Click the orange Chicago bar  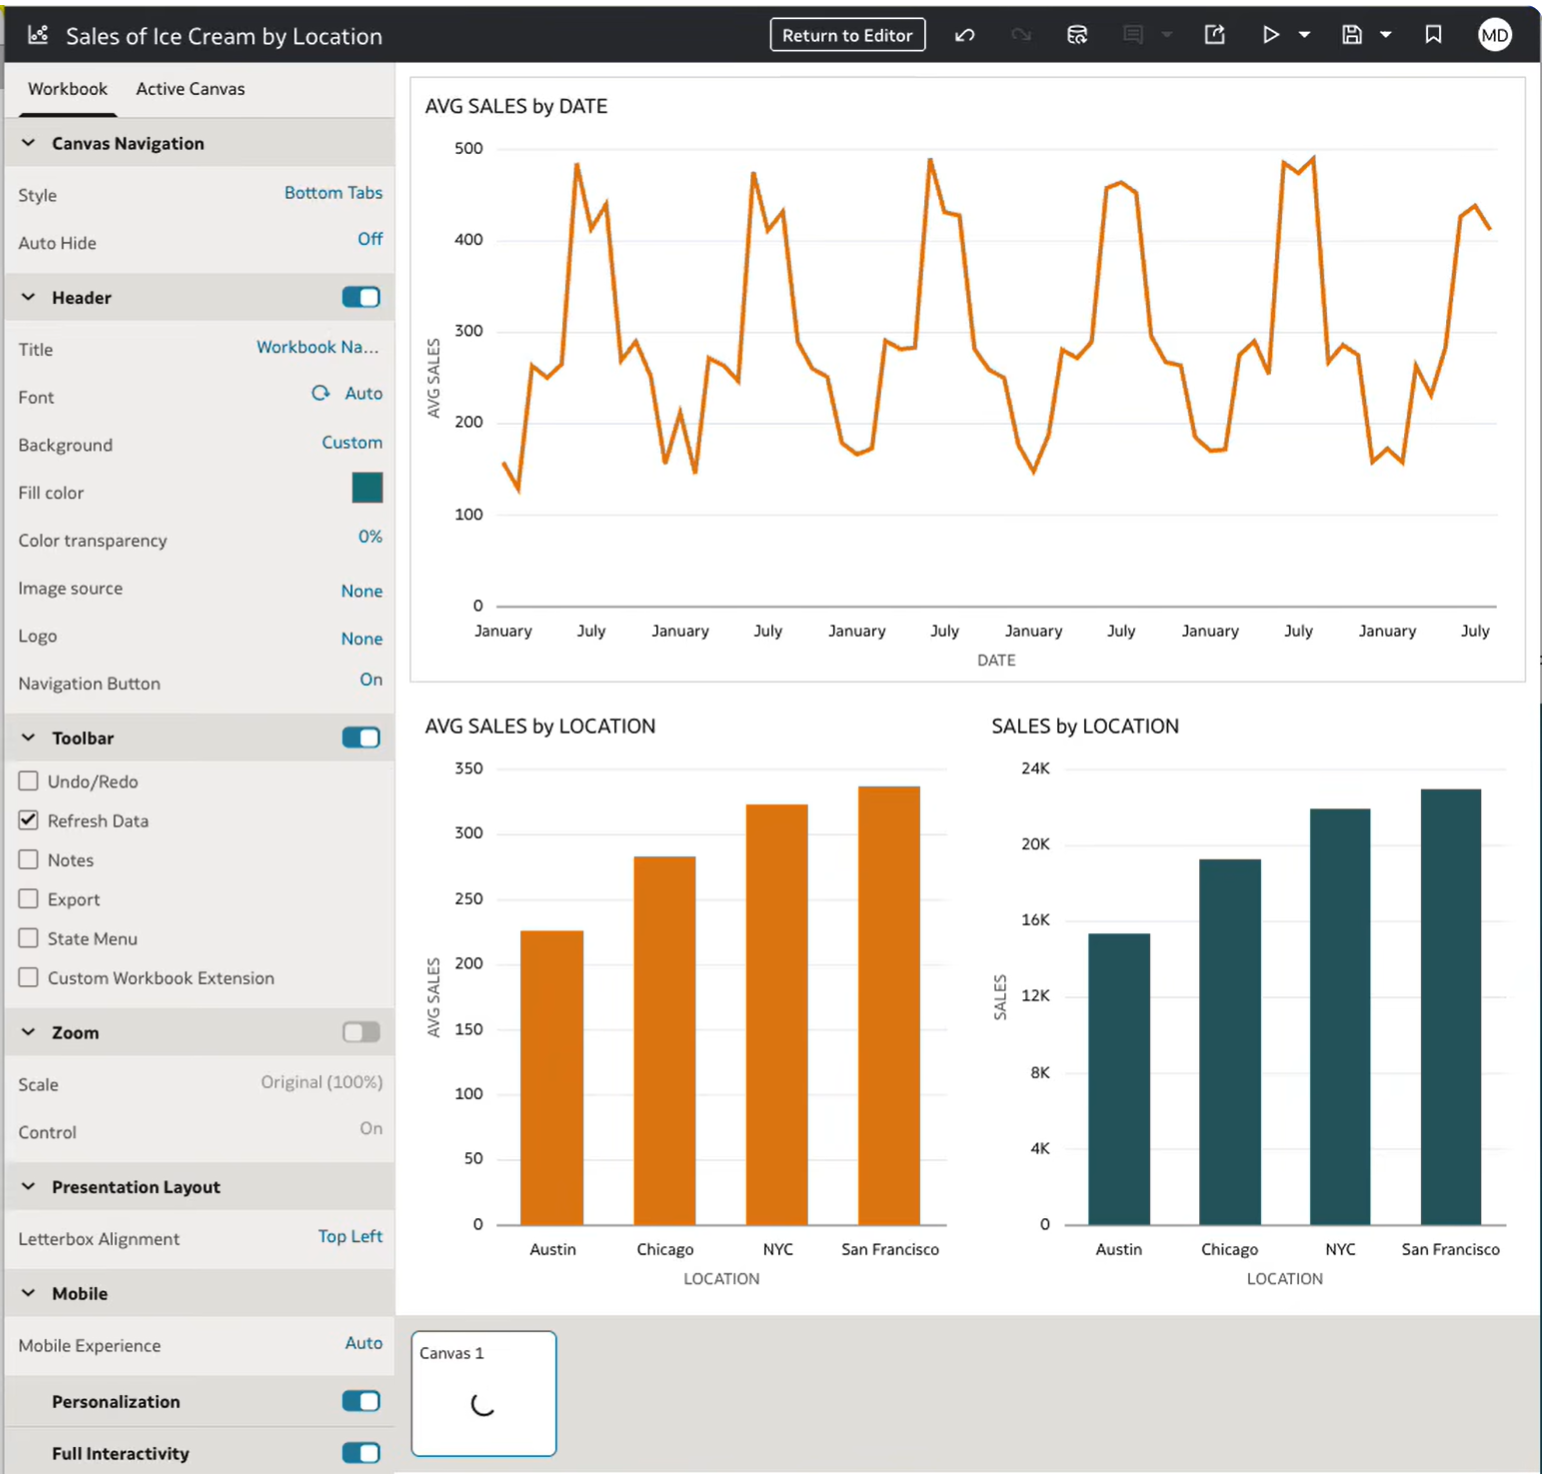click(x=664, y=1040)
